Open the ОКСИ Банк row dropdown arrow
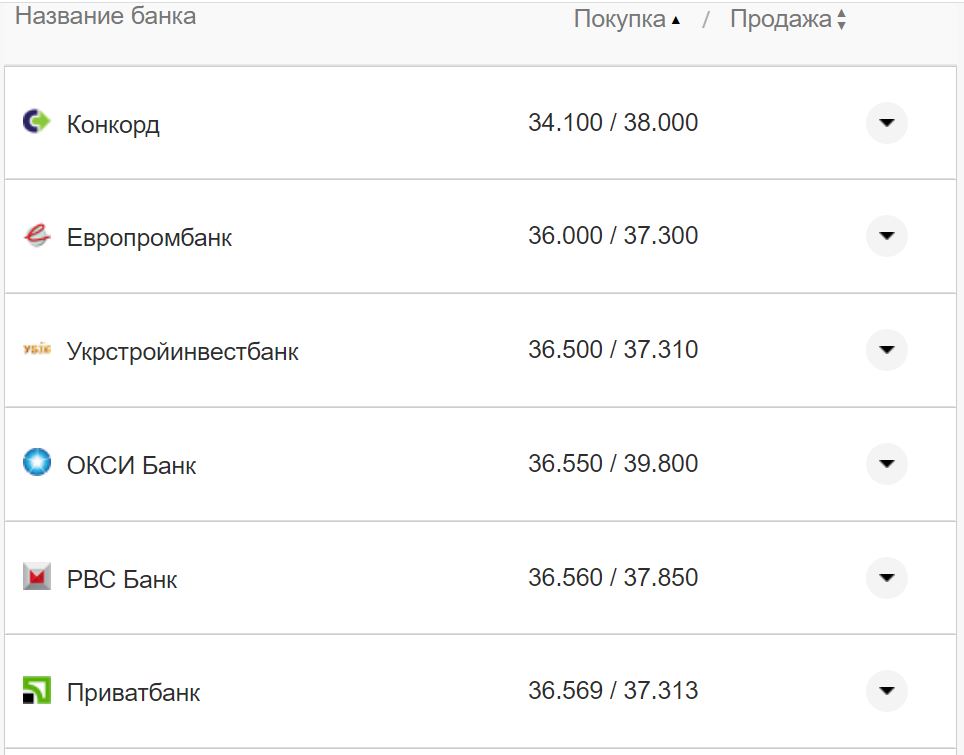The width and height of the screenshot is (964, 755). [886, 464]
